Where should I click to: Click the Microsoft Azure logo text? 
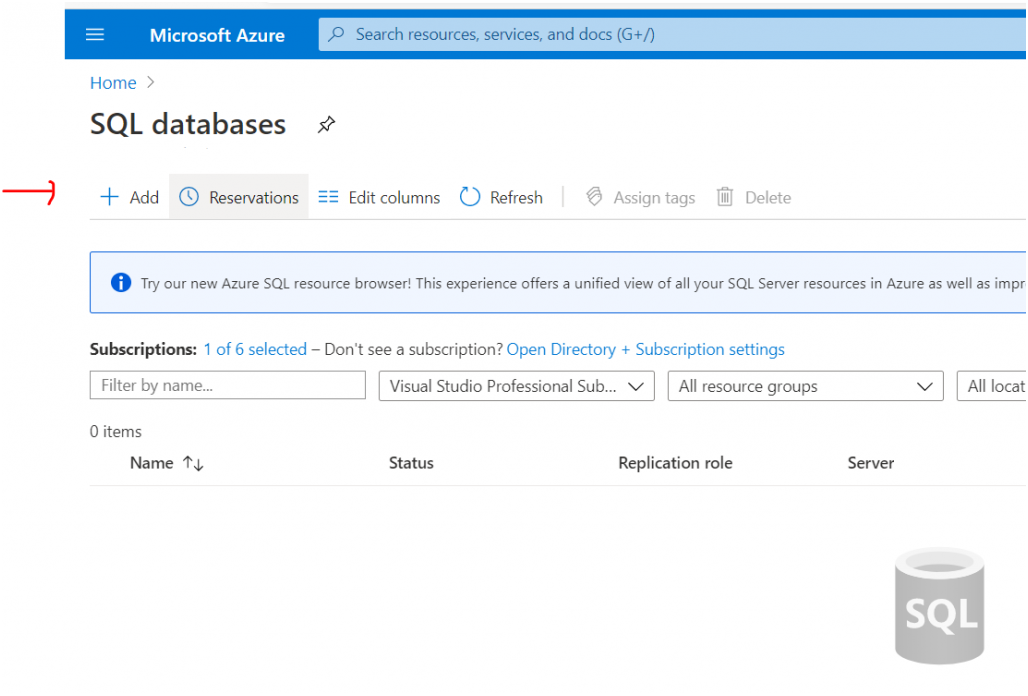pos(217,35)
